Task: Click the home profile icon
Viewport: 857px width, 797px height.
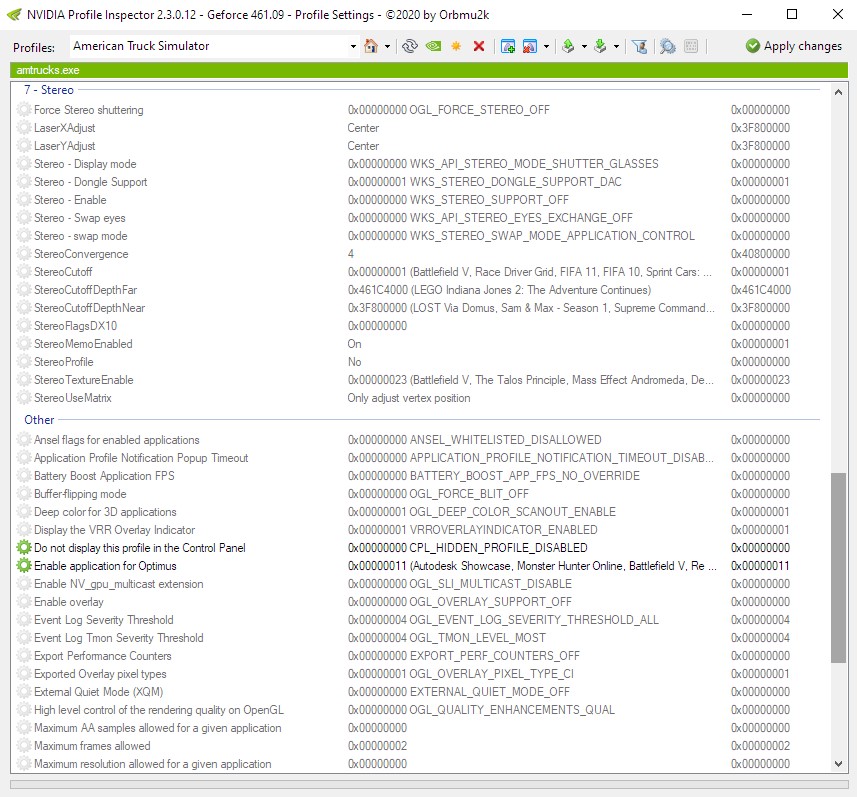Action: coord(371,46)
